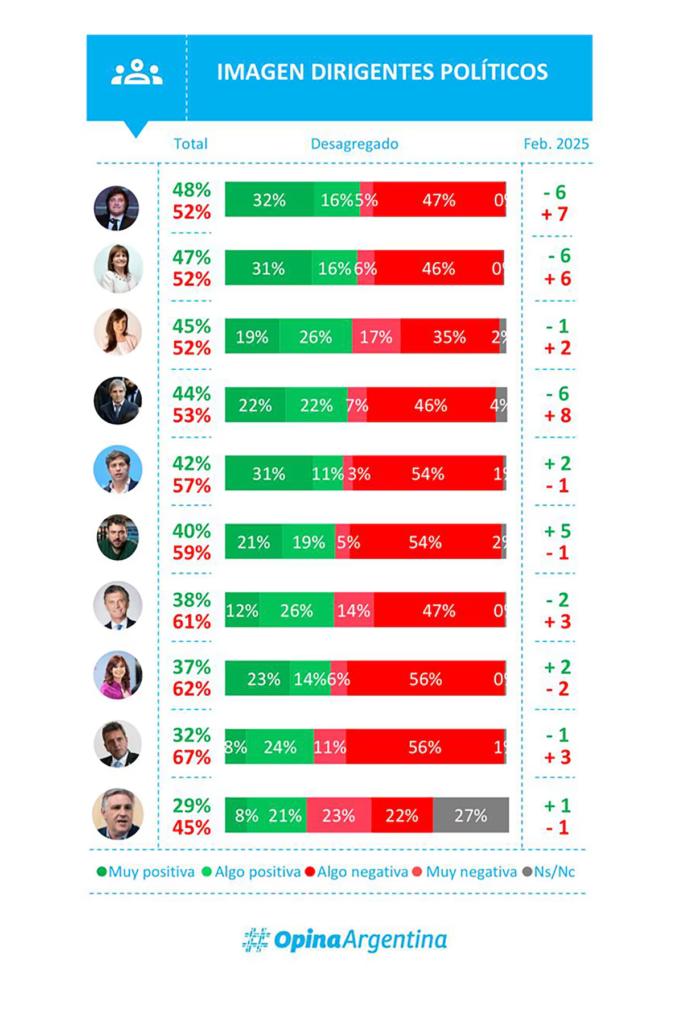Select the Total column header
This screenshot has width=683, height=1024.
(x=191, y=144)
